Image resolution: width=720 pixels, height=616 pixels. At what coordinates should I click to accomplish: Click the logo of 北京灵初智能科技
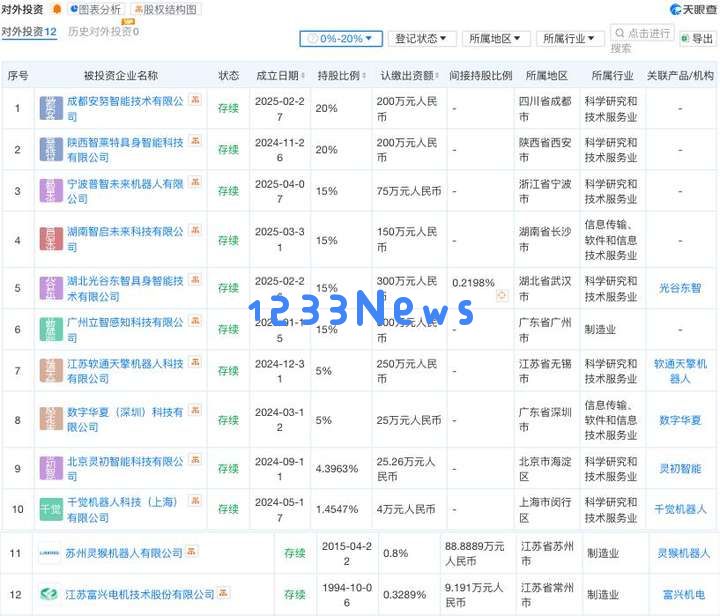click(51, 469)
